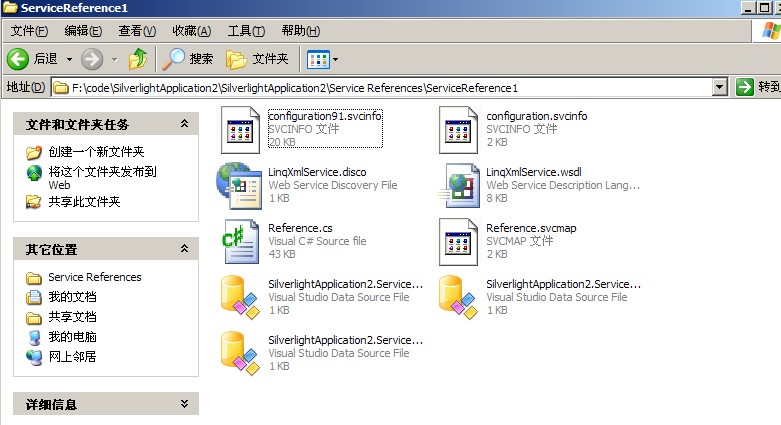Open the 编辑(E) menu

click(x=83, y=31)
